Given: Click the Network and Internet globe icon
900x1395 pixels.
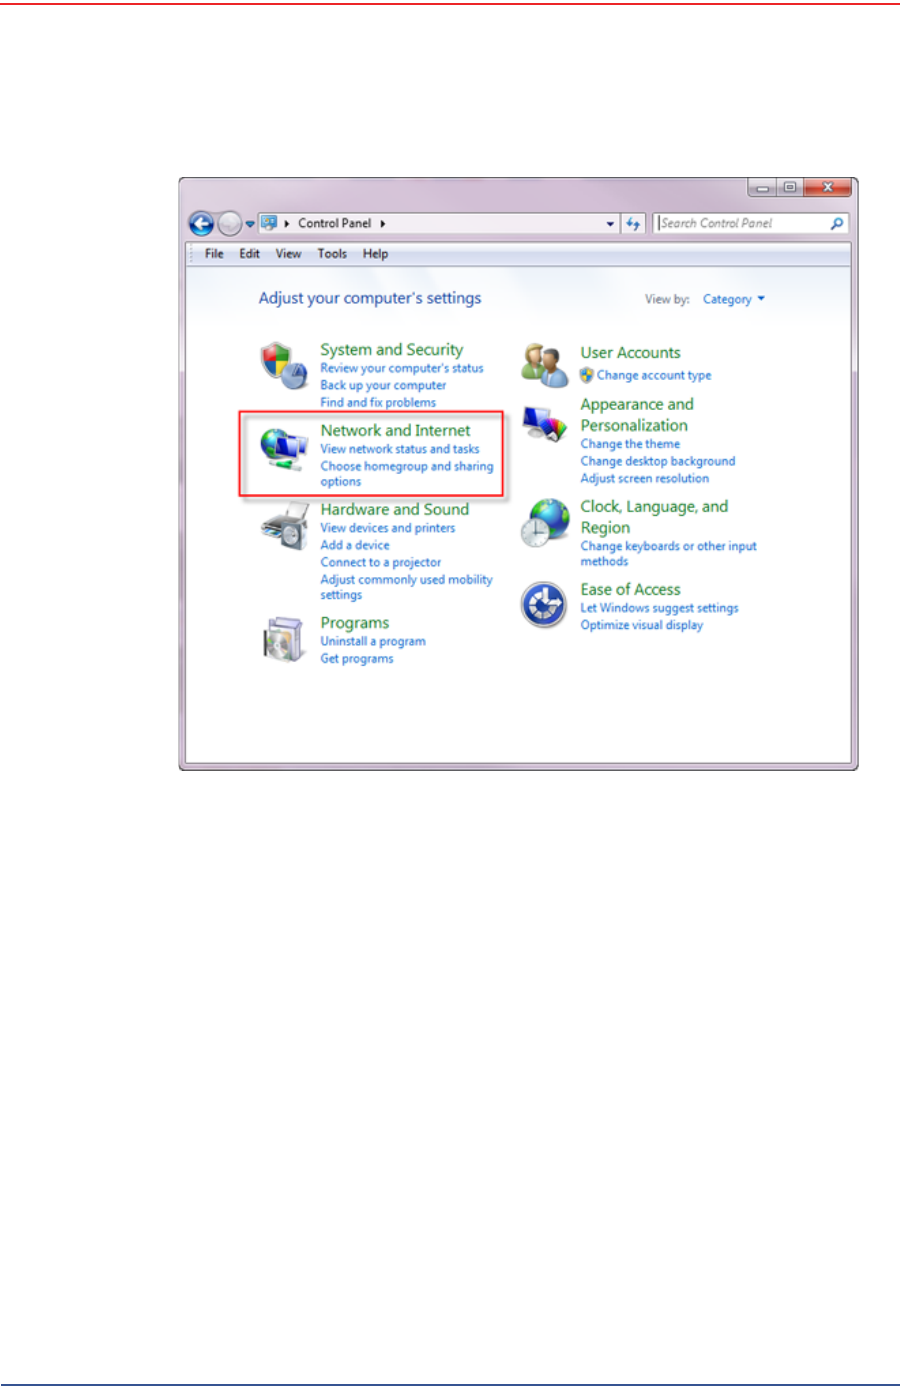Looking at the screenshot, I should [283, 449].
